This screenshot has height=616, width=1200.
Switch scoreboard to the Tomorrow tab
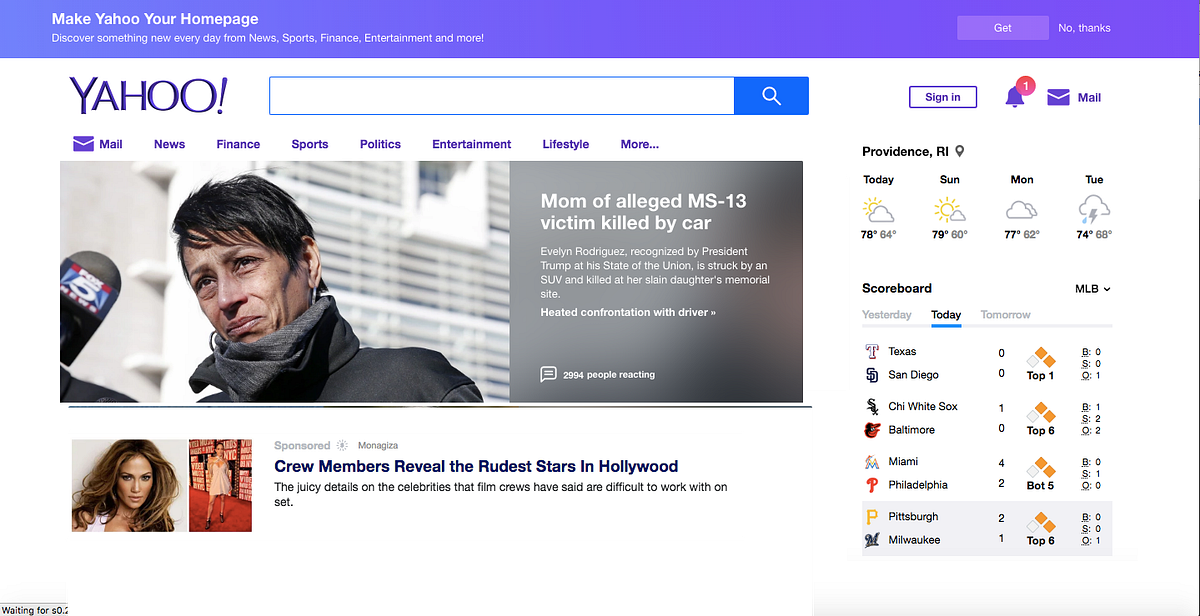click(1004, 314)
